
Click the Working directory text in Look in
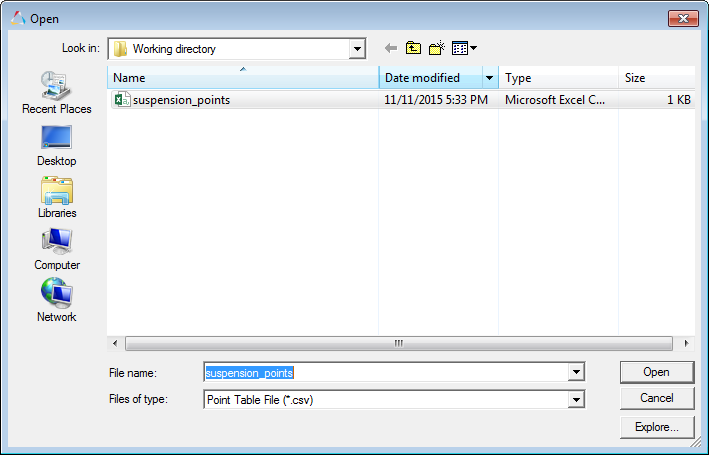(174, 49)
